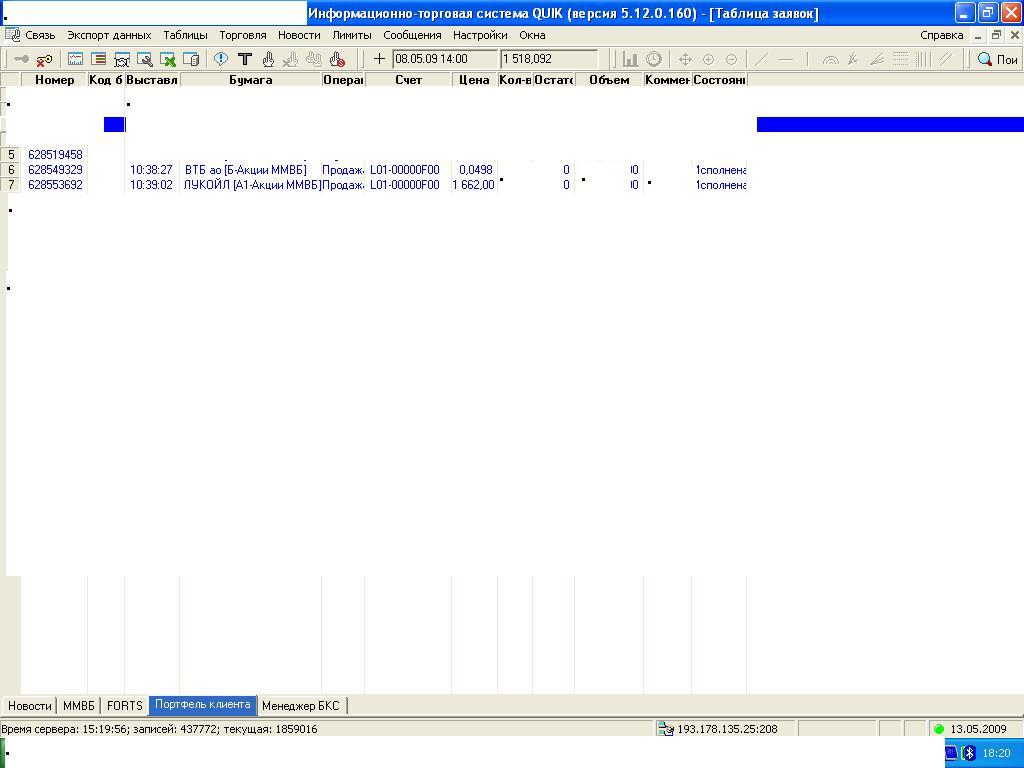Click the striped table list icon
This screenshot has height=768, width=1024.
[x=99, y=59]
